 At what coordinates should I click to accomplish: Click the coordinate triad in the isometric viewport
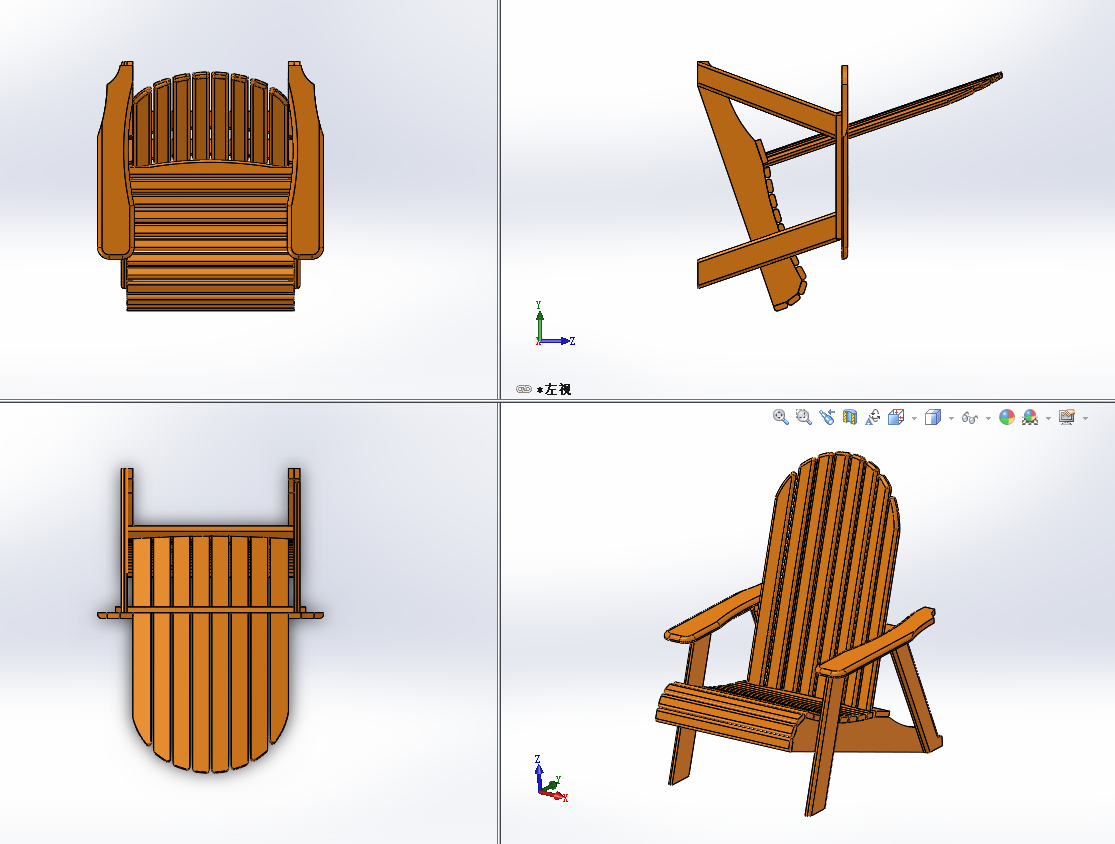551,779
